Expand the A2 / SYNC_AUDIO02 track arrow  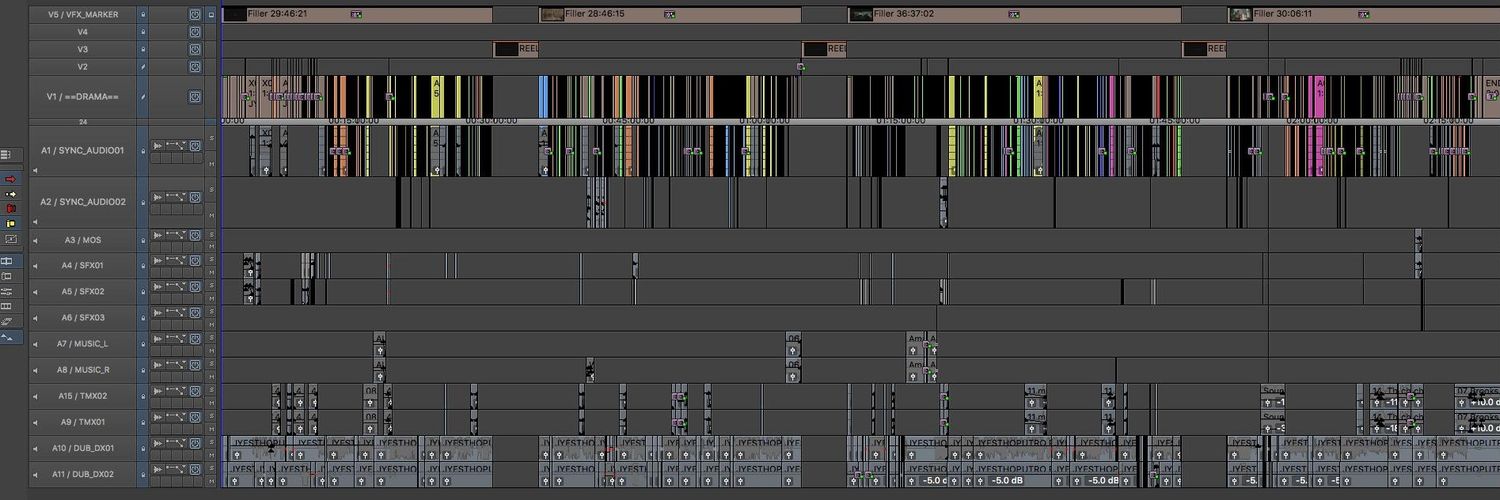[x=36, y=222]
